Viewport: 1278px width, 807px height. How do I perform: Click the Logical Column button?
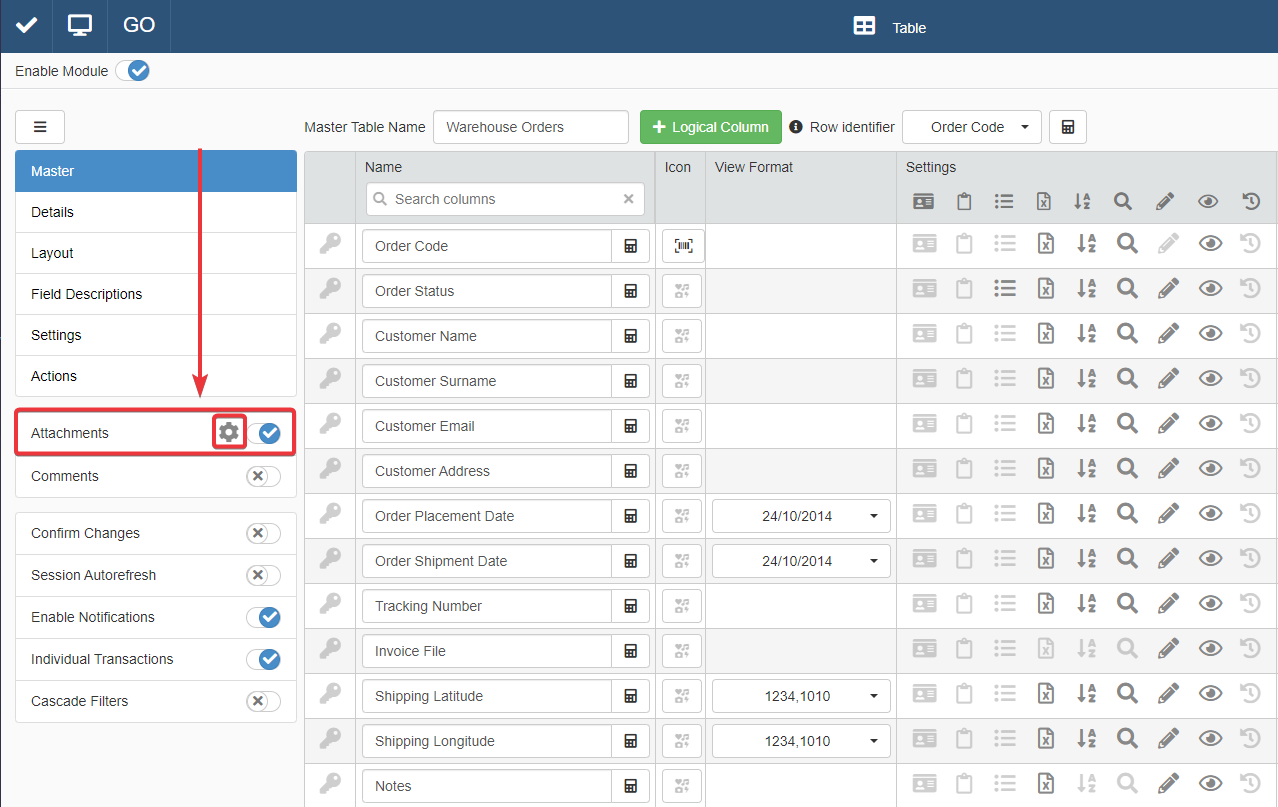coord(710,127)
